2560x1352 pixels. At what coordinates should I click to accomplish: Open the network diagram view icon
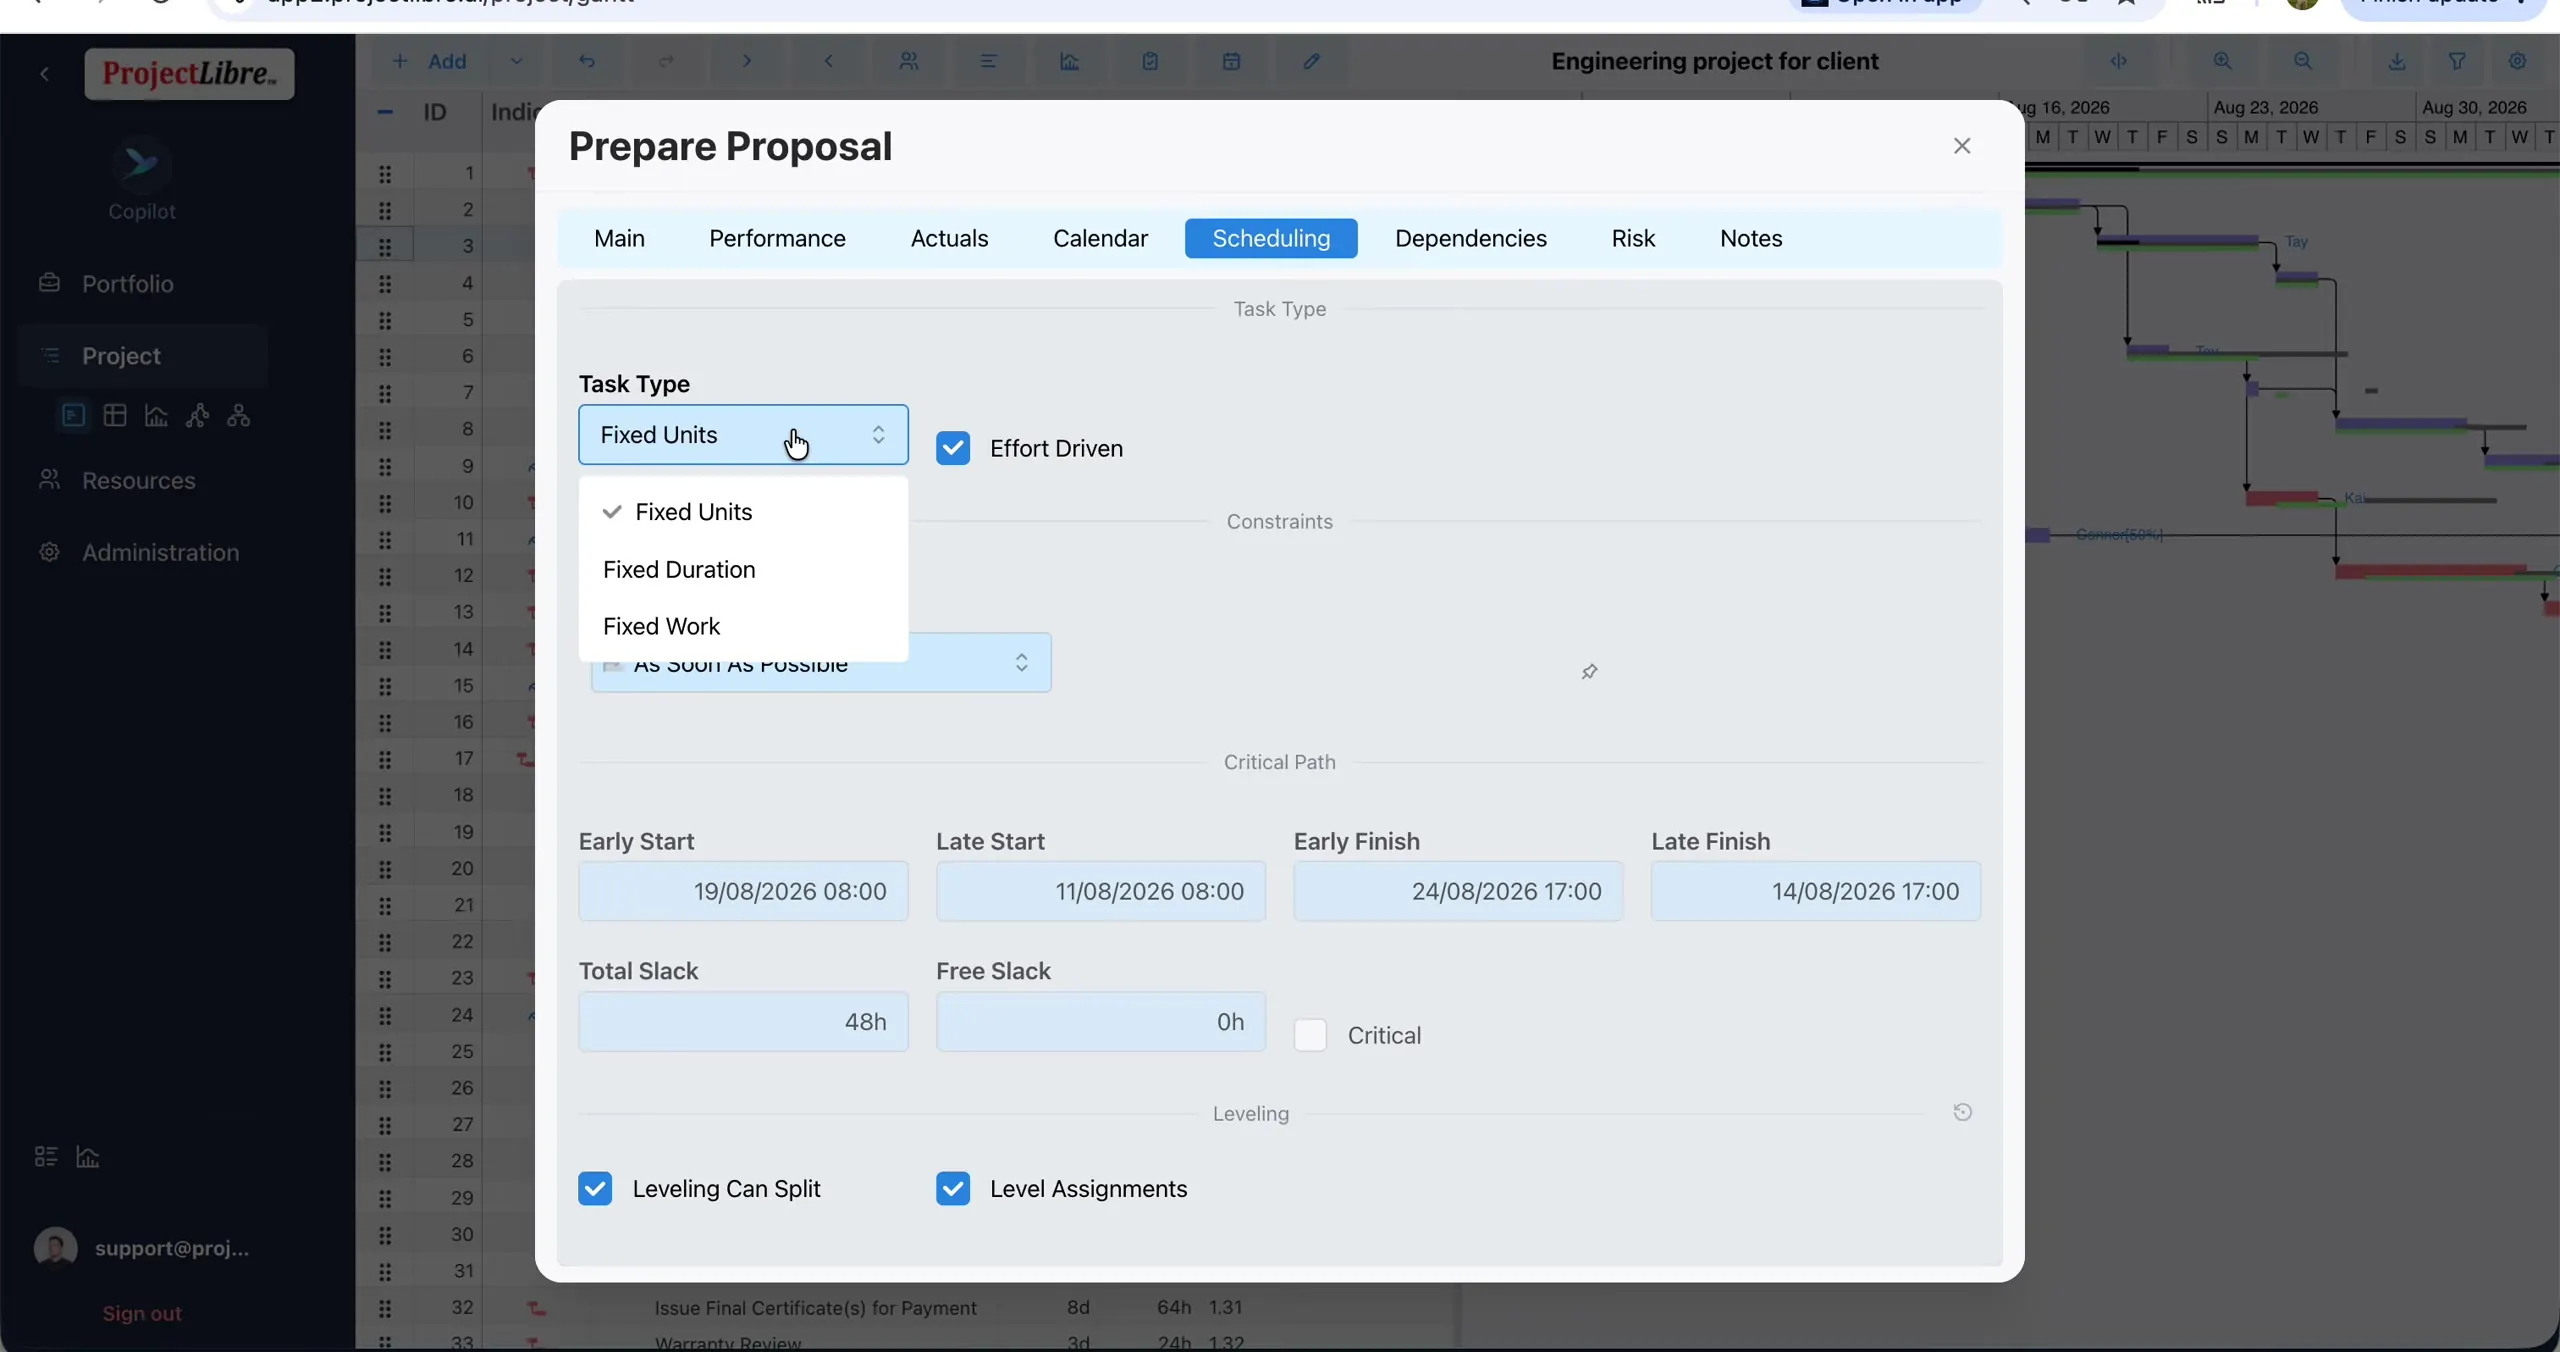[x=197, y=416]
